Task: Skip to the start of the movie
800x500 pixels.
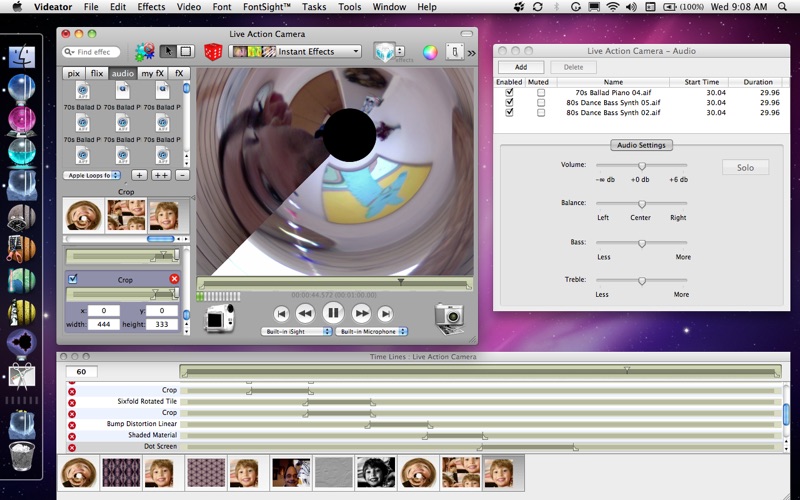Action: 281,314
